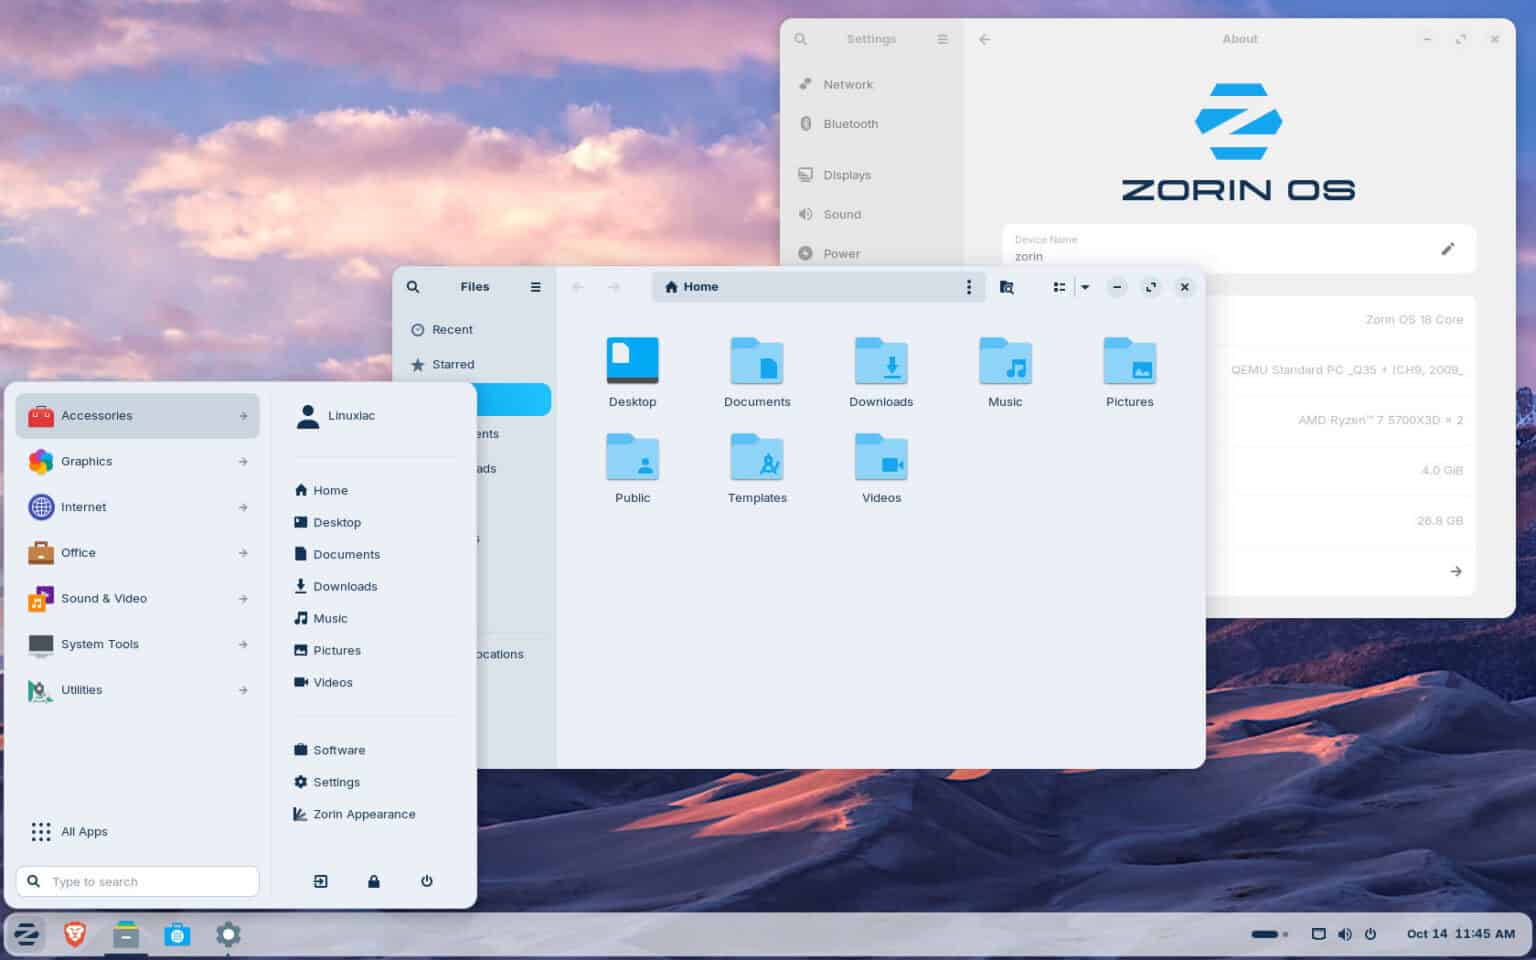
Task: Lock the screen using the padlock icon
Action: (x=373, y=881)
